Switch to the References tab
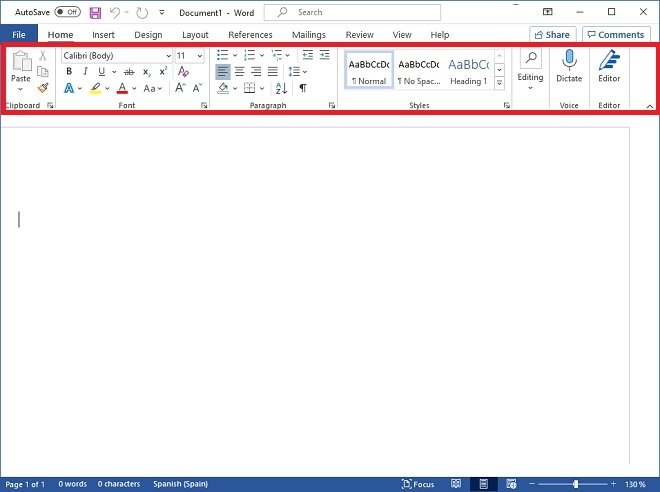Viewport: 660px width, 492px height. 250,35
